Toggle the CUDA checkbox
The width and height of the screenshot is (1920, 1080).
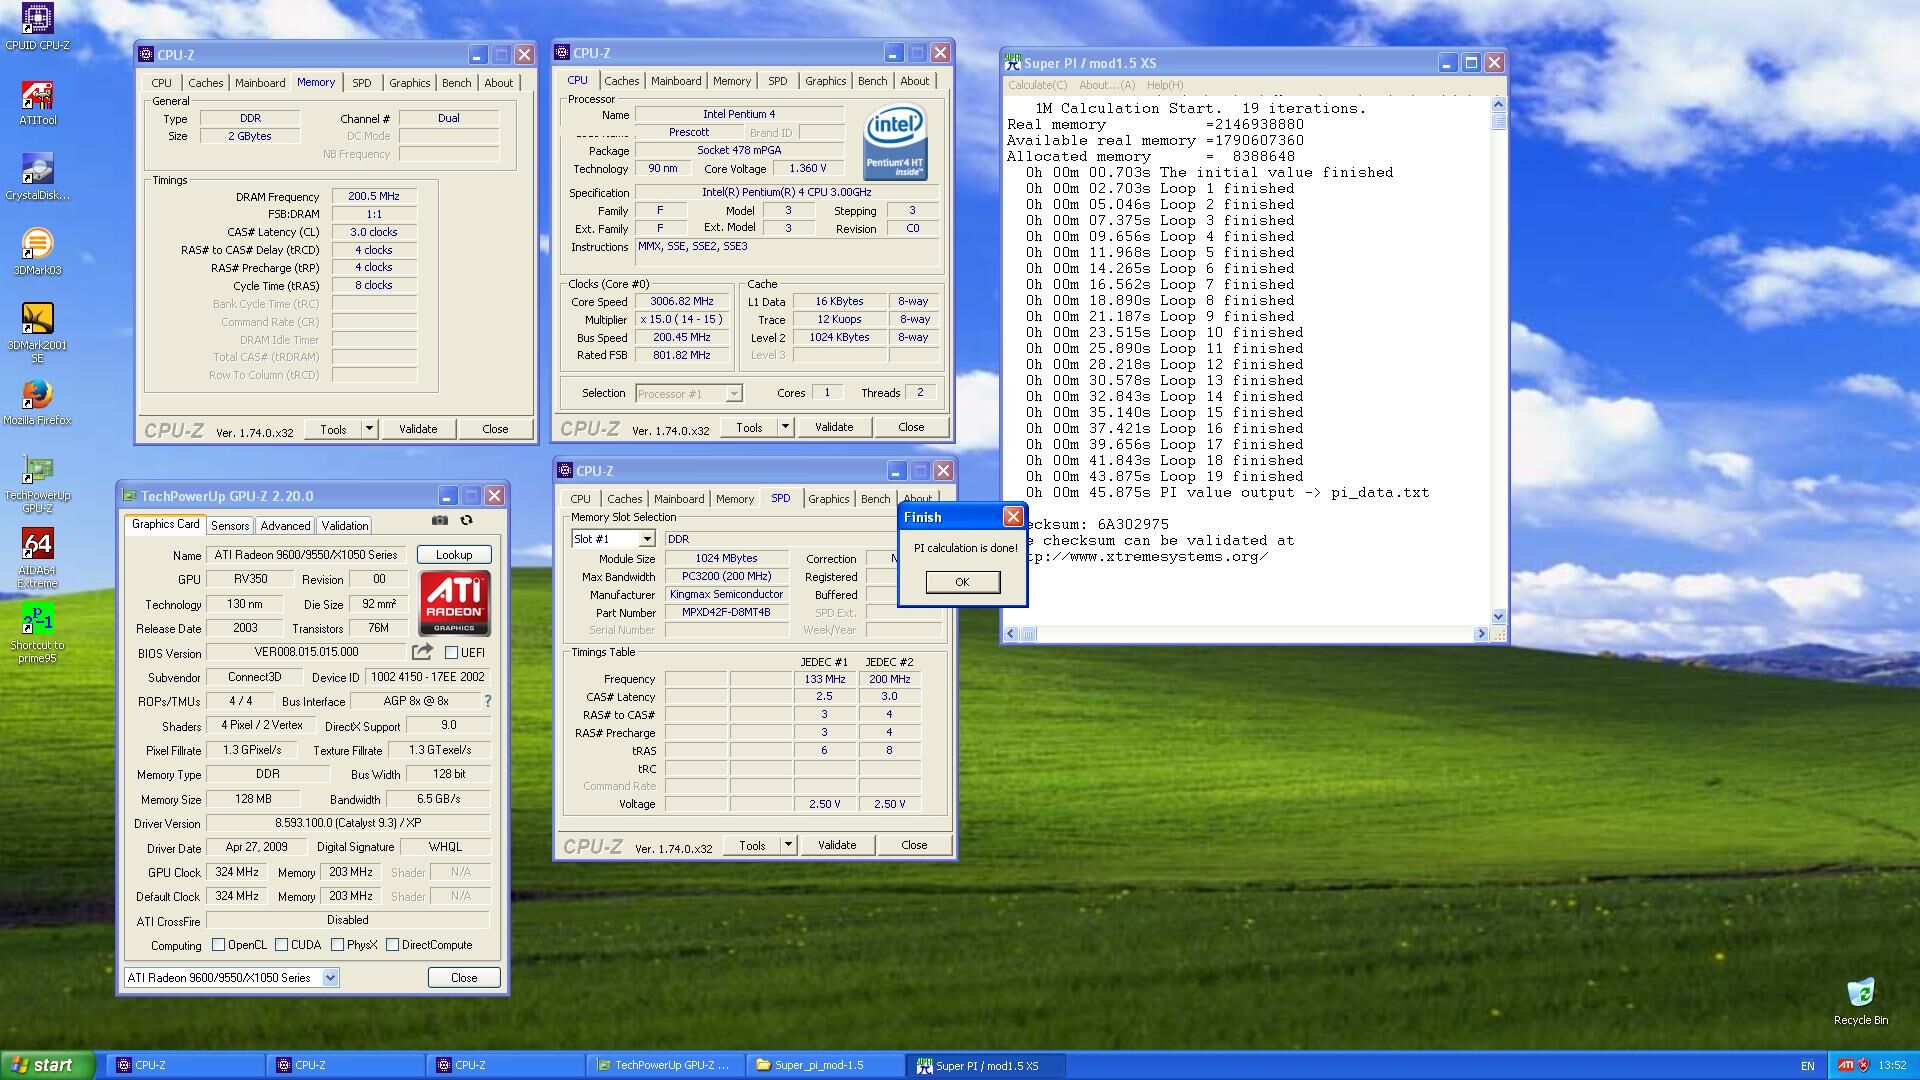281,945
